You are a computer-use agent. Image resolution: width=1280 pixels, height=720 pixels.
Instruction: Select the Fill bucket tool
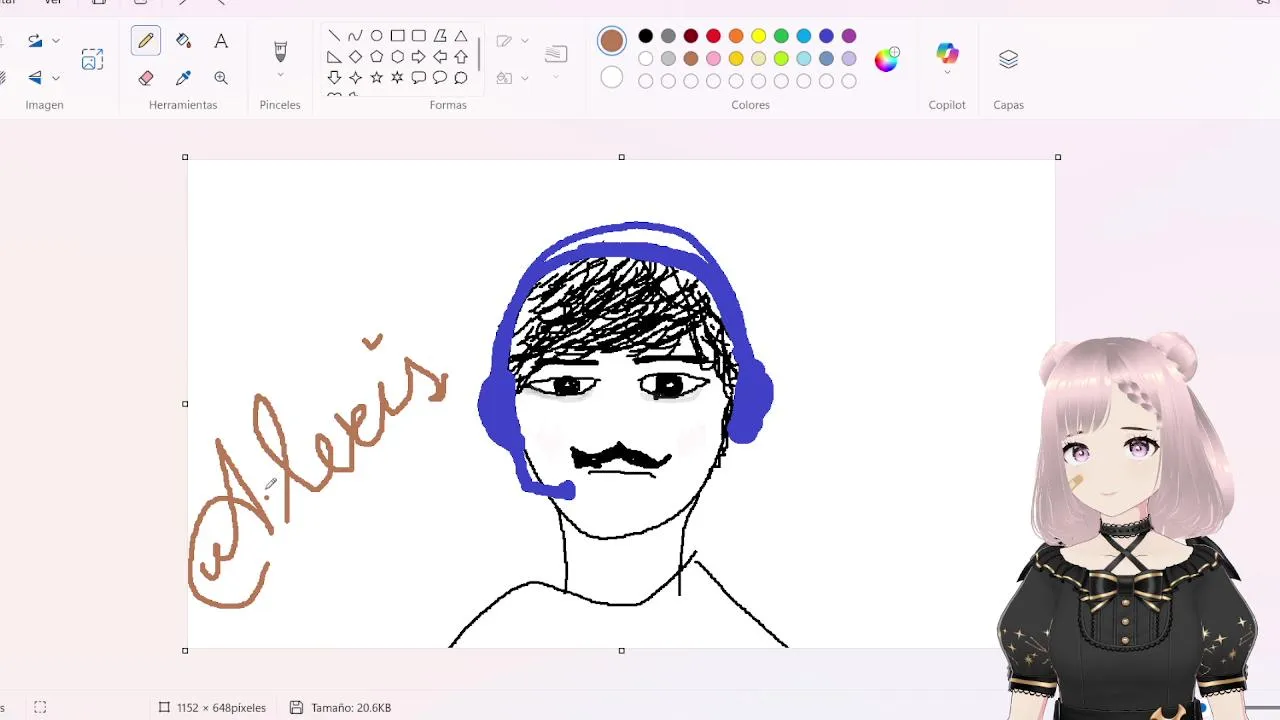[x=183, y=41]
